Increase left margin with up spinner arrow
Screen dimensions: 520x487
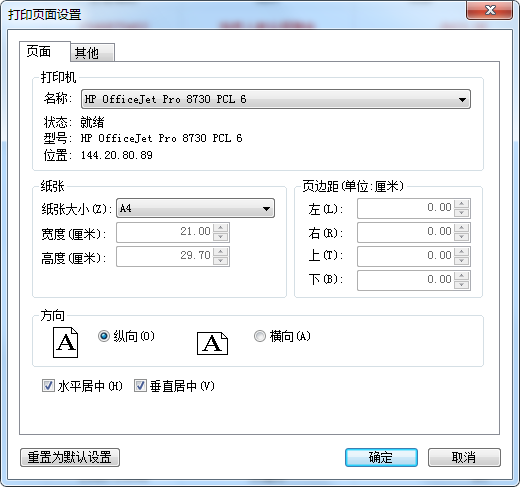pyautogui.click(x=462, y=204)
